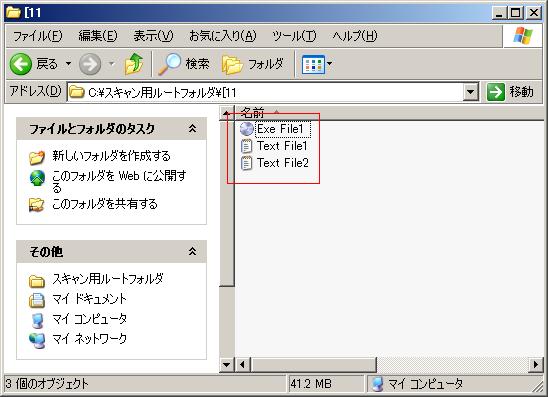Minimize the [11 window
The width and height of the screenshot is (548, 397).
tap(499, 13)
